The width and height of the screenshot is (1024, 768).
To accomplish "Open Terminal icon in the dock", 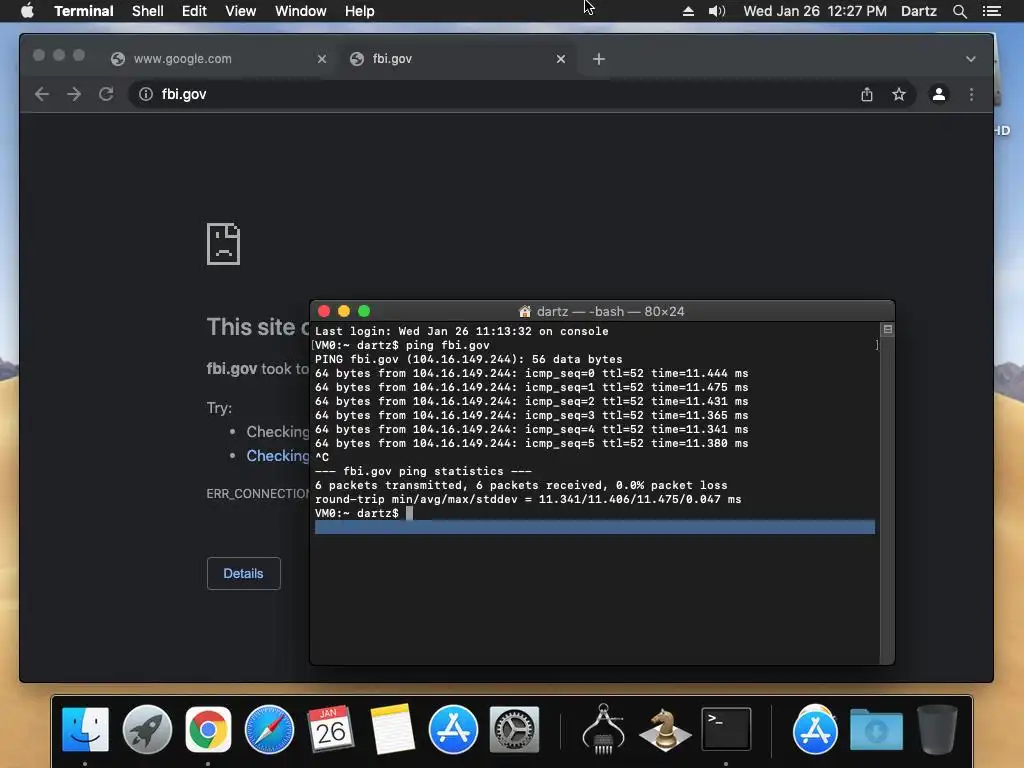I will (726, 729).
